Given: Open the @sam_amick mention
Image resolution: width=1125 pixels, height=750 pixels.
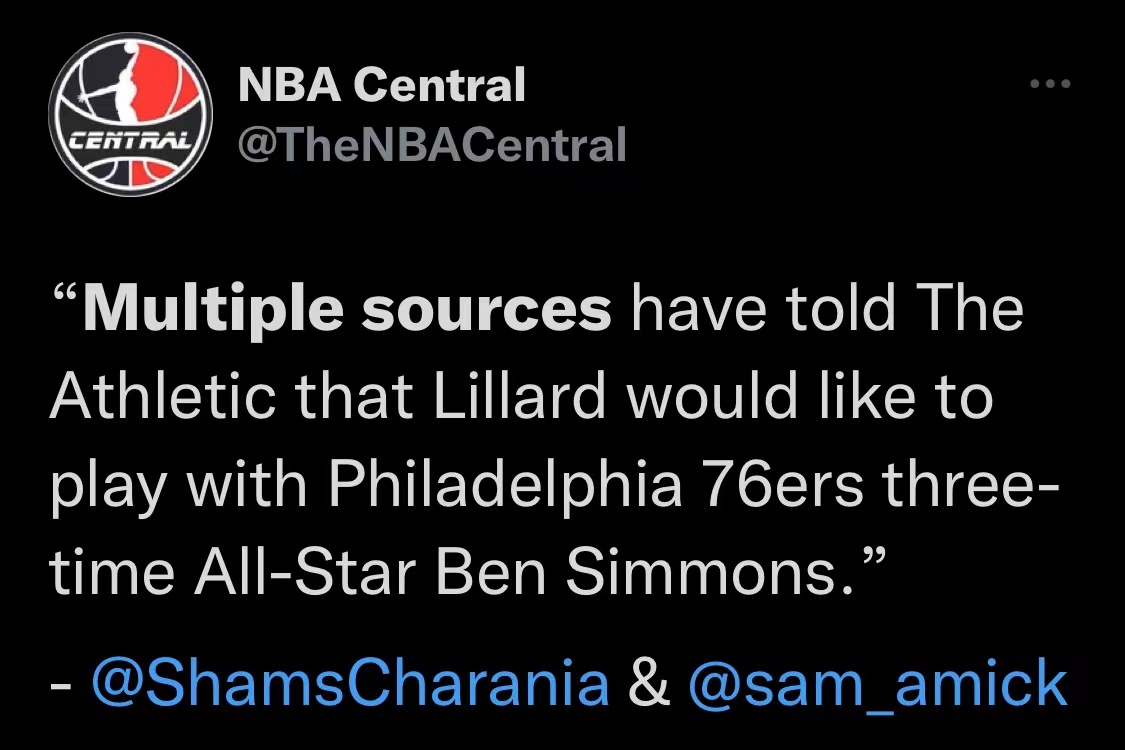Looking at the screenshot, I should 877,684.
